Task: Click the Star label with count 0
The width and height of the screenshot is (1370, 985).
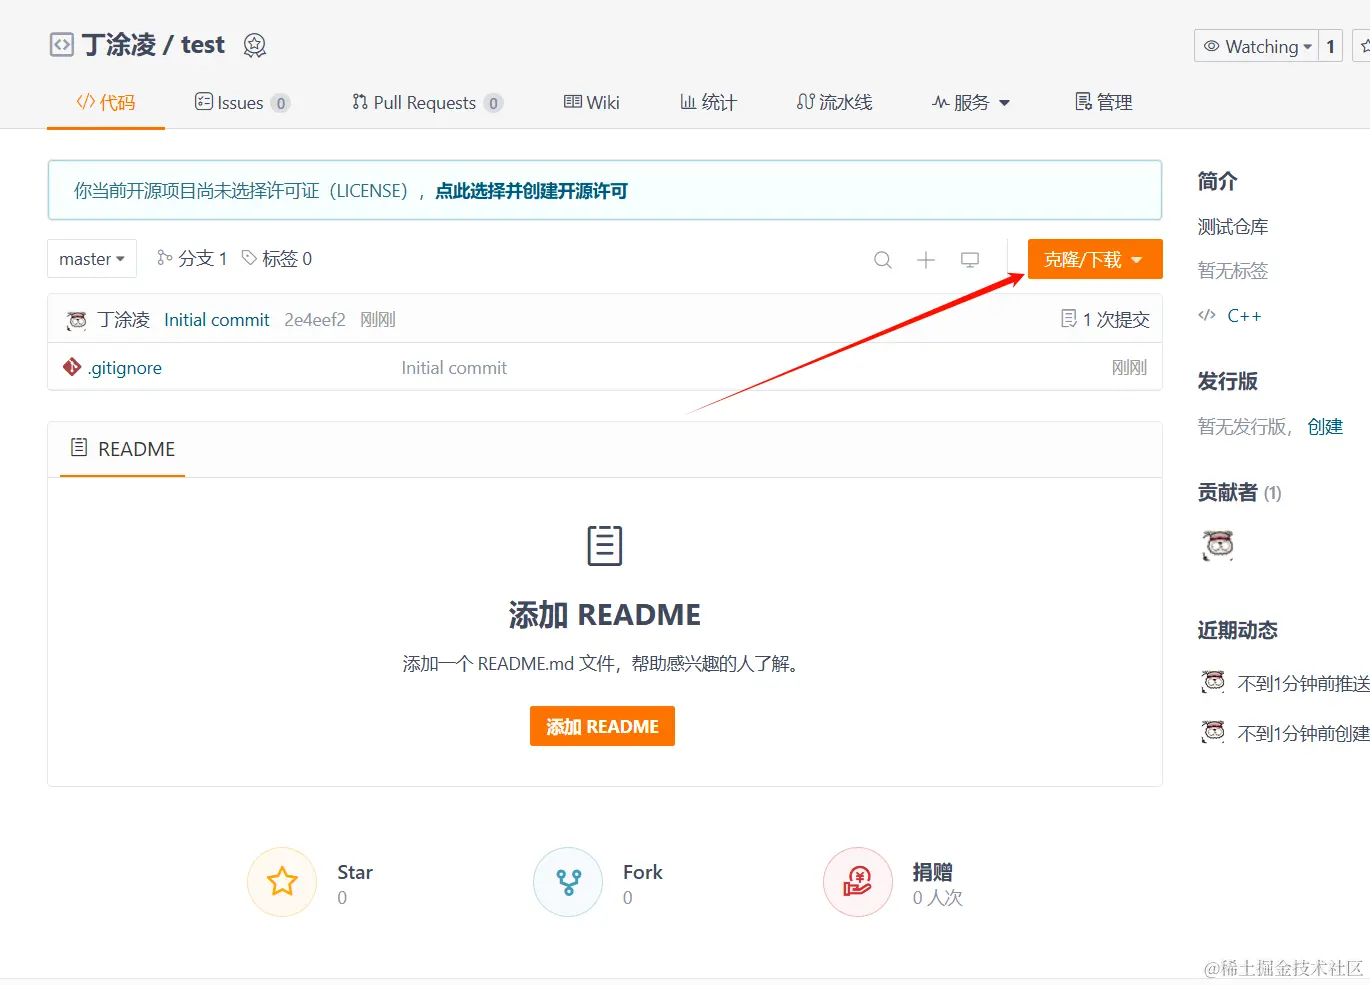Action: (x=355, y=884)
